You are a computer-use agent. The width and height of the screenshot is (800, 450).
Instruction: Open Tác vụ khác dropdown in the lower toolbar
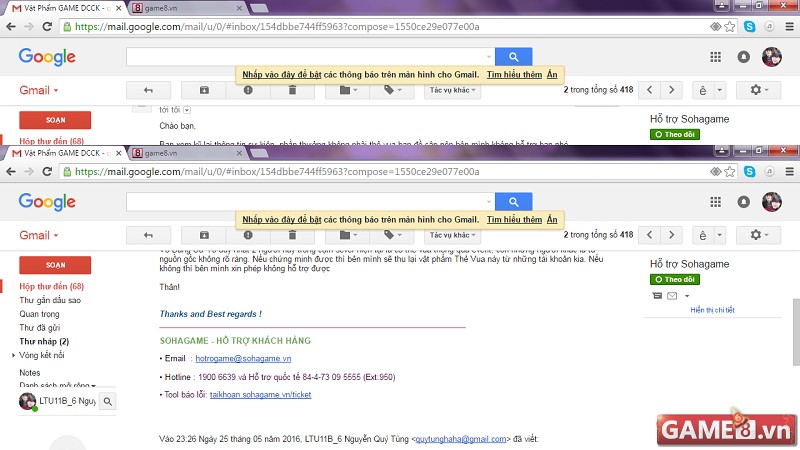tap(453, 235)
